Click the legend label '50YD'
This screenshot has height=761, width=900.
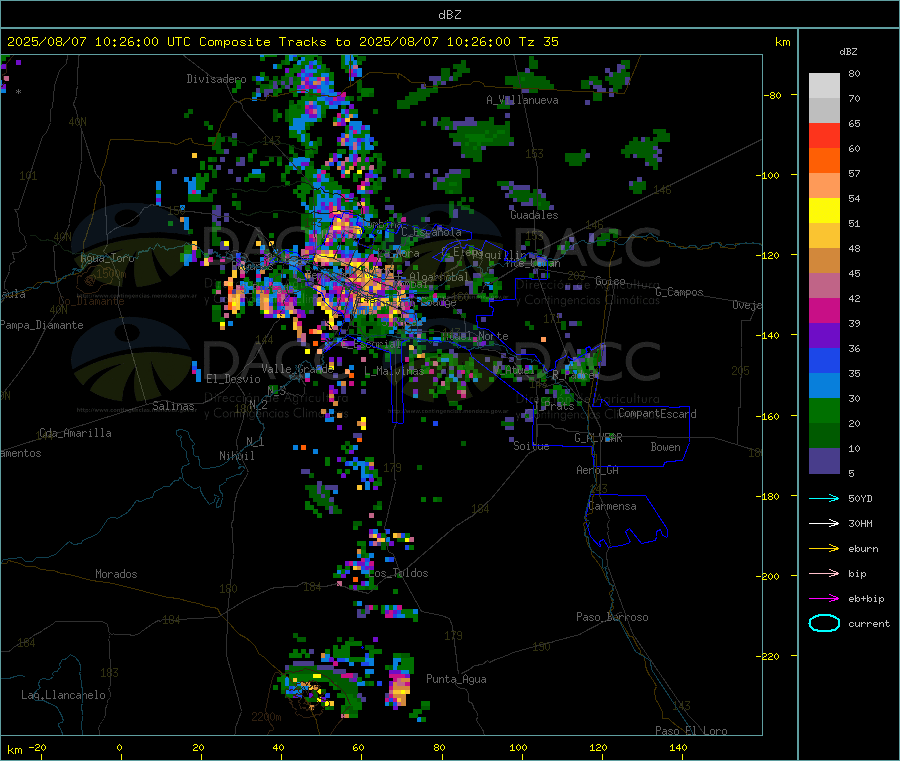[x=860, y=498]
